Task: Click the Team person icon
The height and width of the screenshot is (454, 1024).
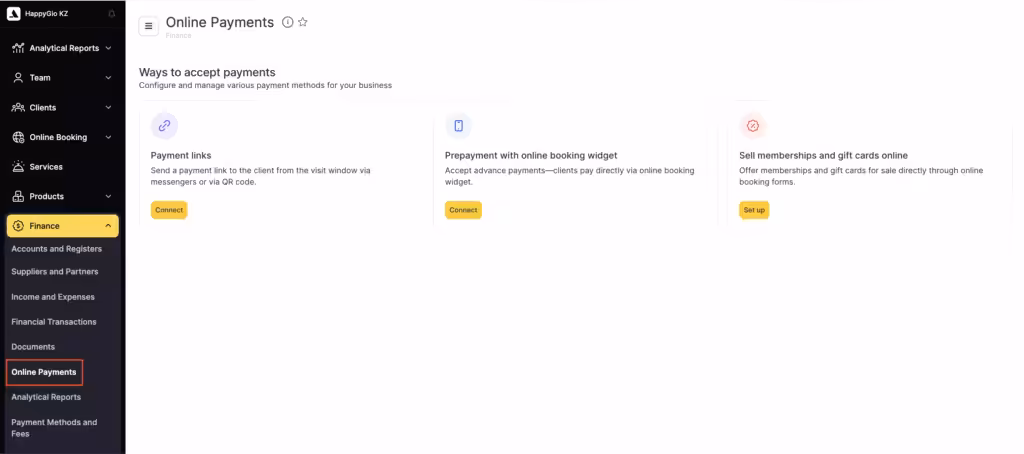Action: click(x=18, y=78)
